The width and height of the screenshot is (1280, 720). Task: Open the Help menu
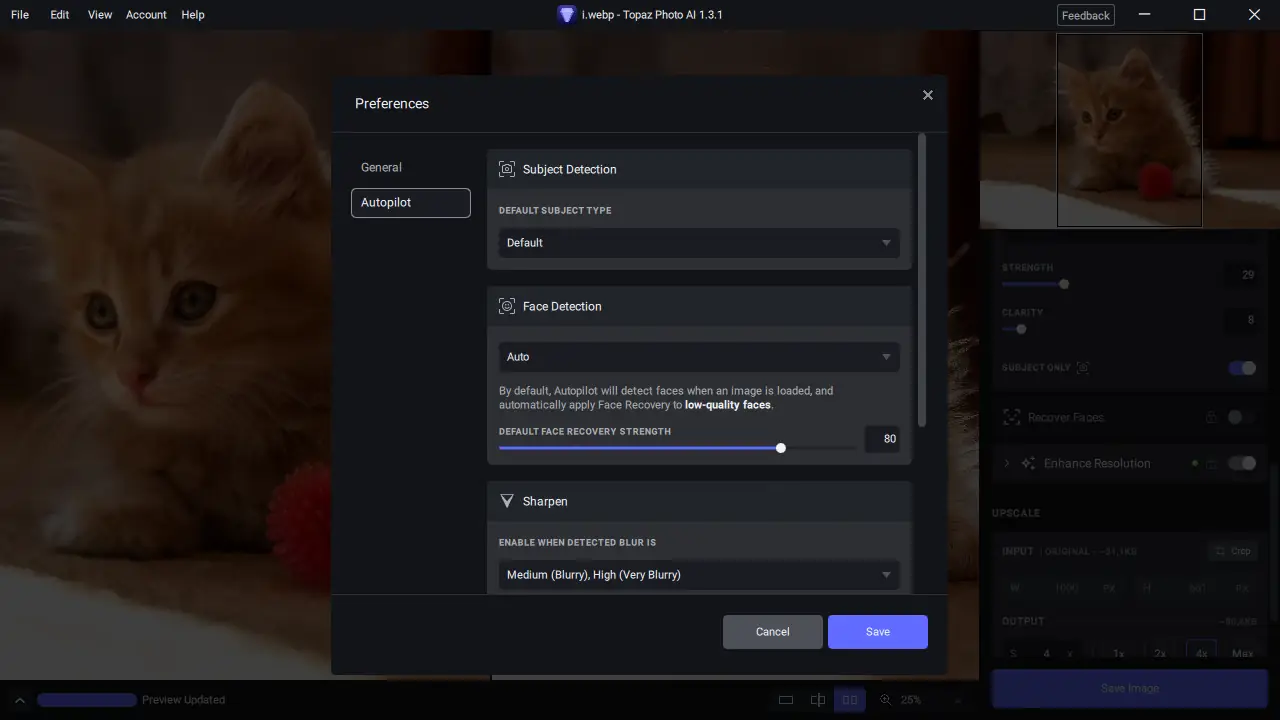[x=193, y=15]
